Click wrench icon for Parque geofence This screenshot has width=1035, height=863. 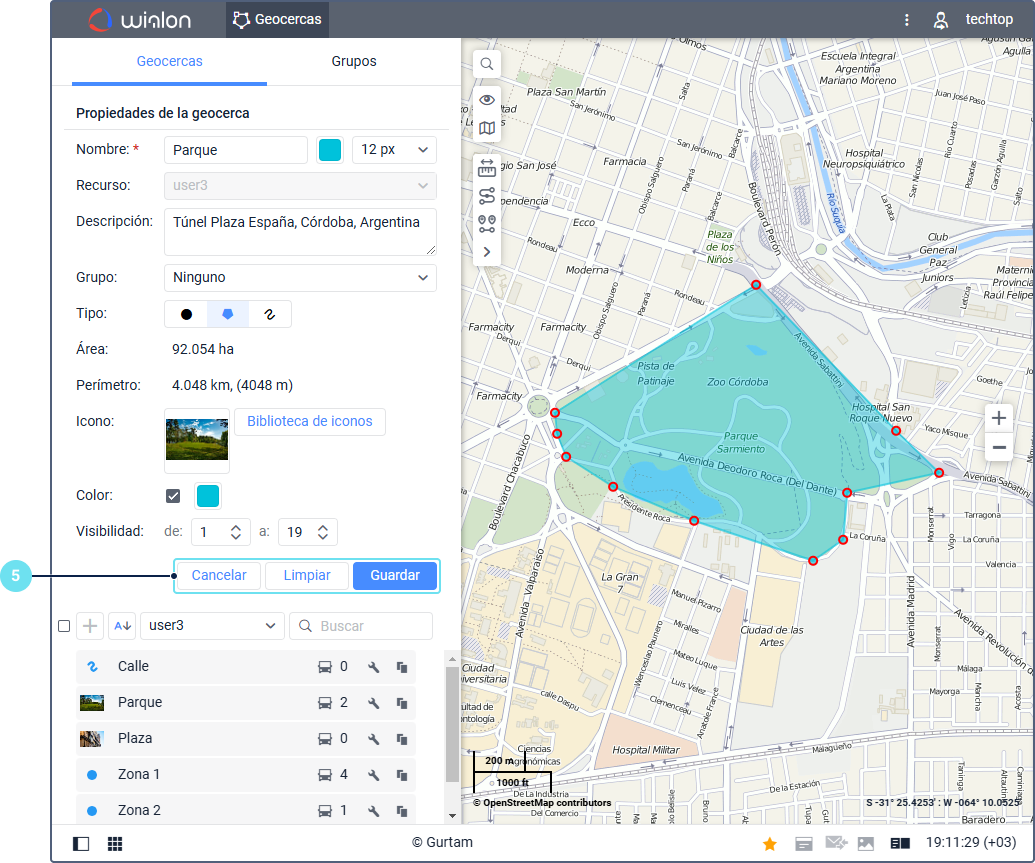tap(374, 703)
